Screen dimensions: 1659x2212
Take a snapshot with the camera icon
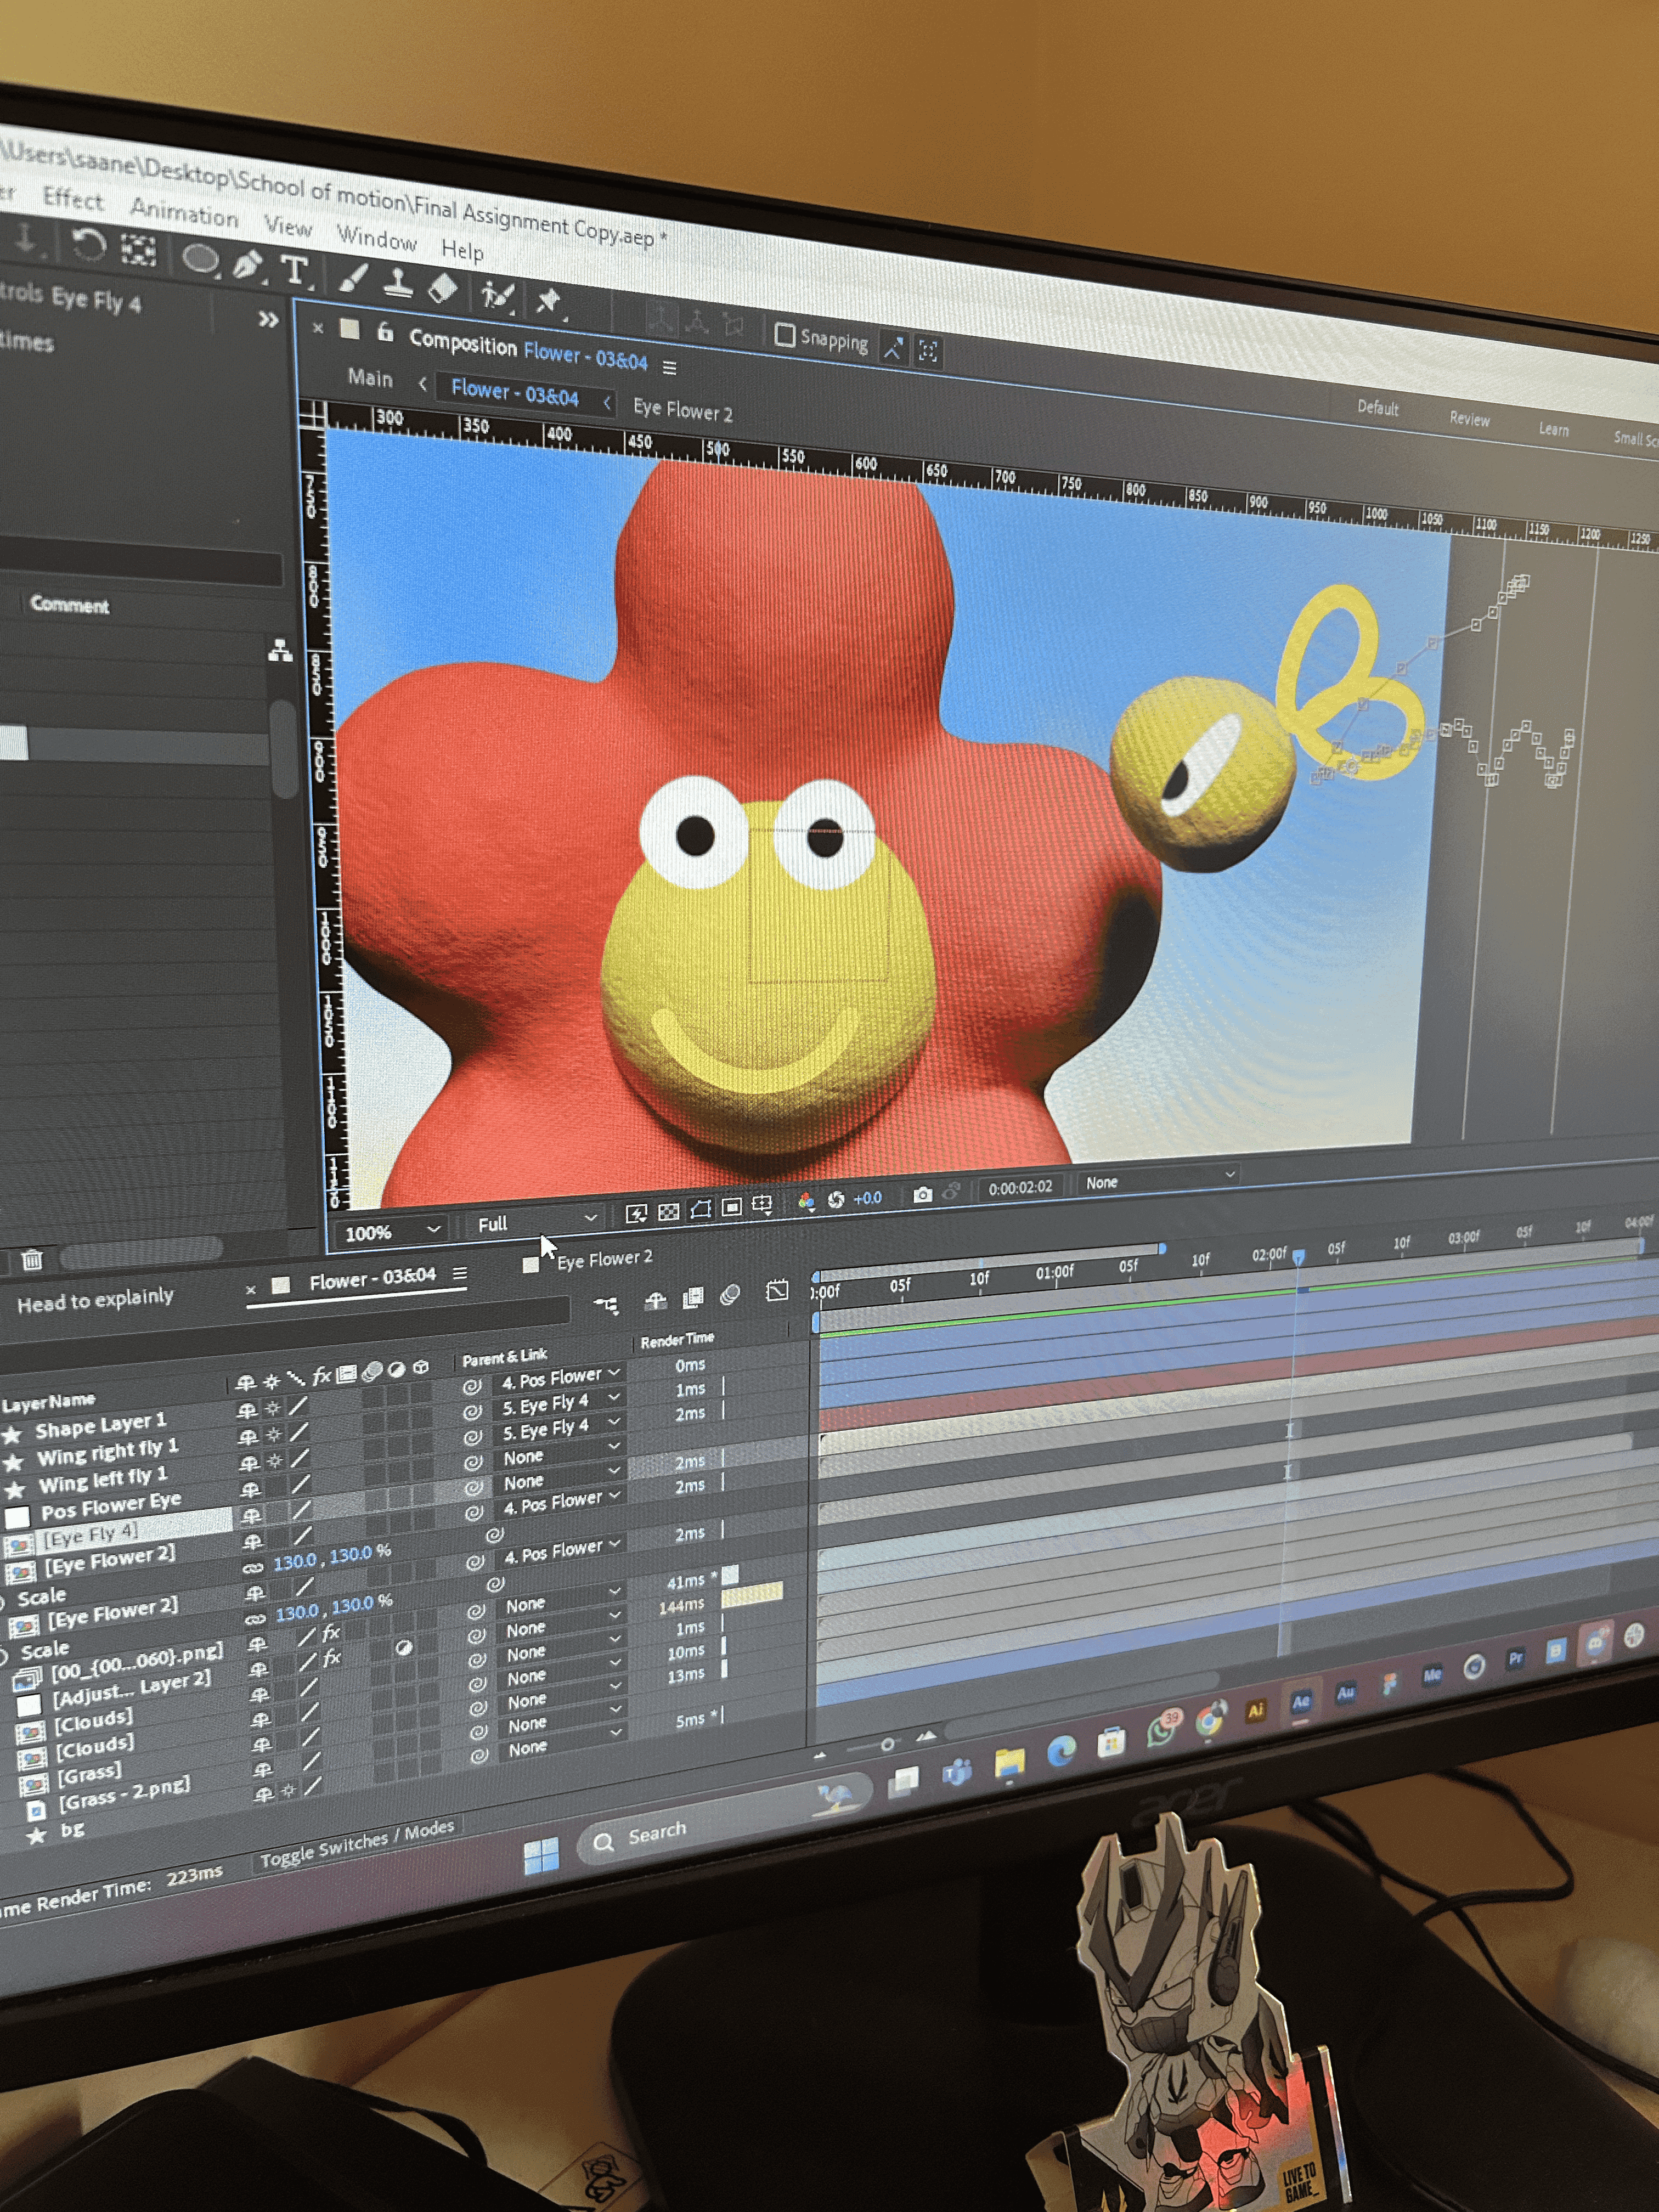[x=922, y=1194]
